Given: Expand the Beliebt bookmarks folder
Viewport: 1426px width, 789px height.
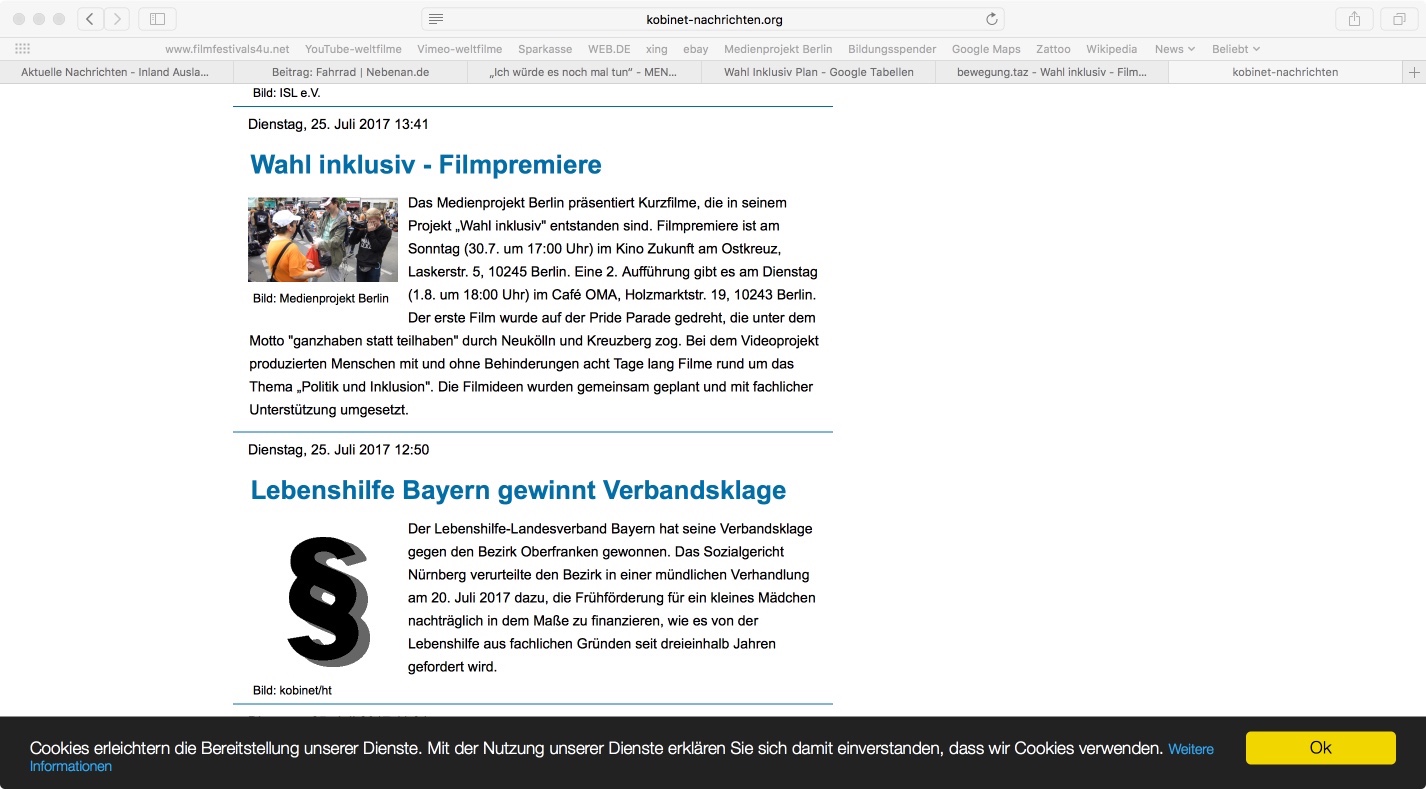Looking at the screenshot, I should click(1236, 49).
